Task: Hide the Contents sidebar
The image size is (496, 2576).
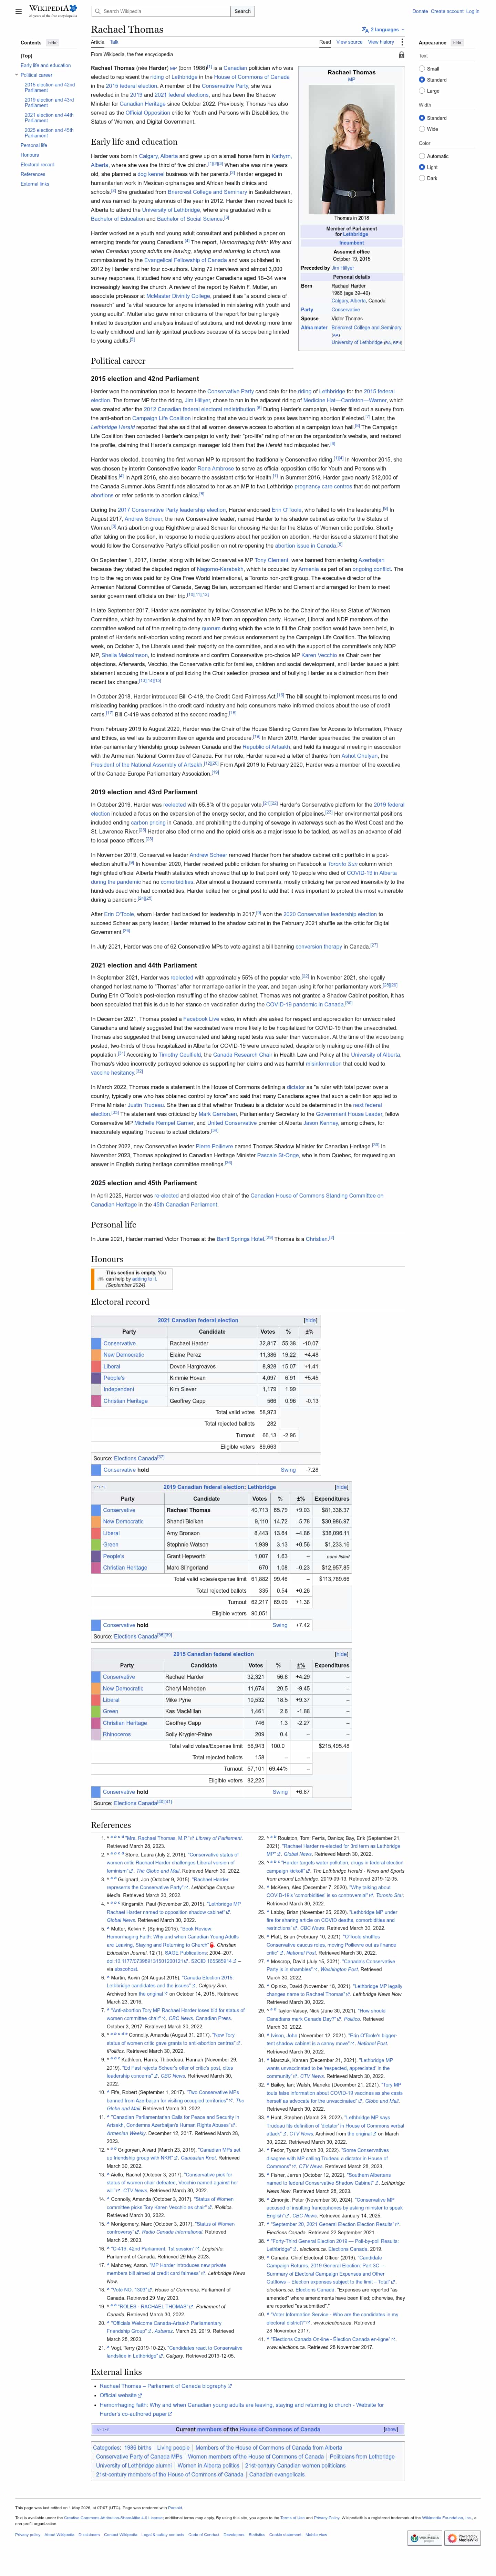Action: pos(52,43)
